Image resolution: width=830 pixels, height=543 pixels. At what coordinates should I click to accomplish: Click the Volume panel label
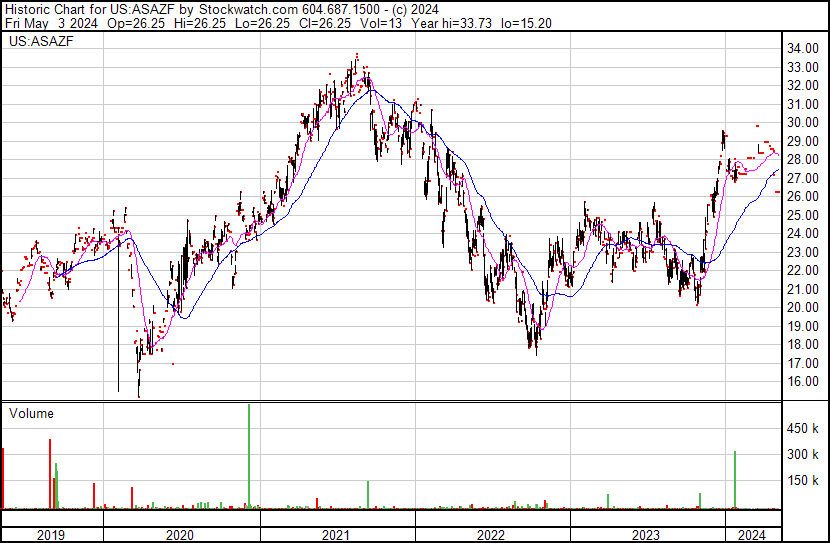pos(31,413)
